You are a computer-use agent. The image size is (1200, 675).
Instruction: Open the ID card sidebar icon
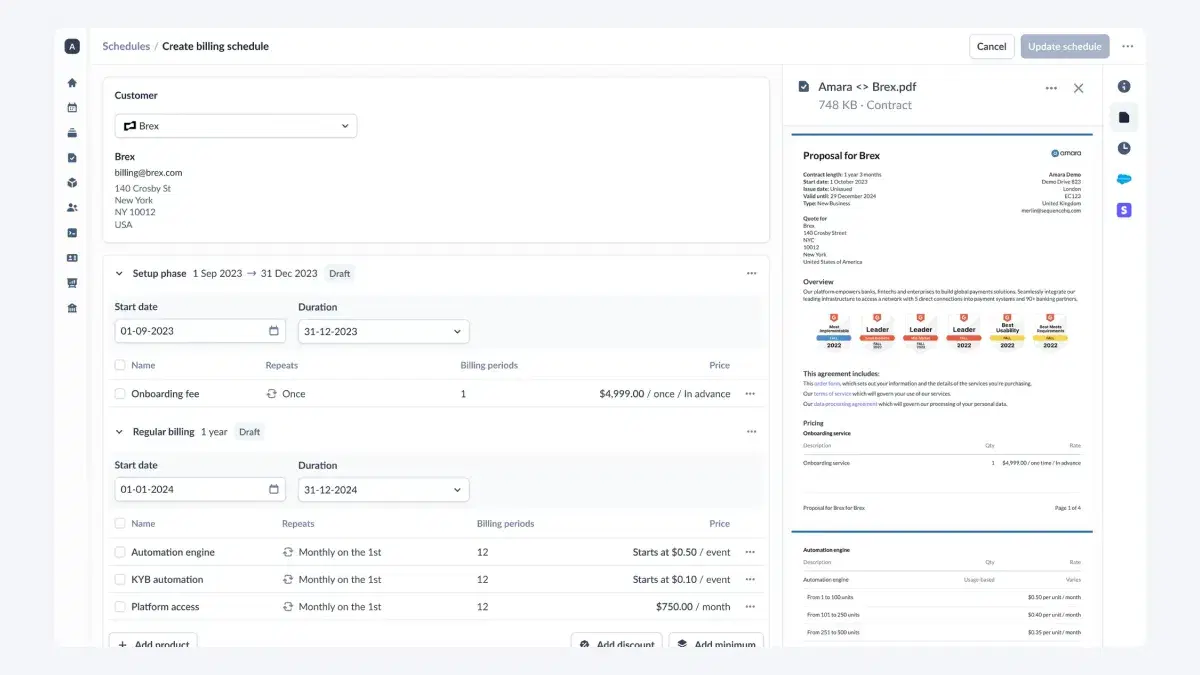[72, 258]
